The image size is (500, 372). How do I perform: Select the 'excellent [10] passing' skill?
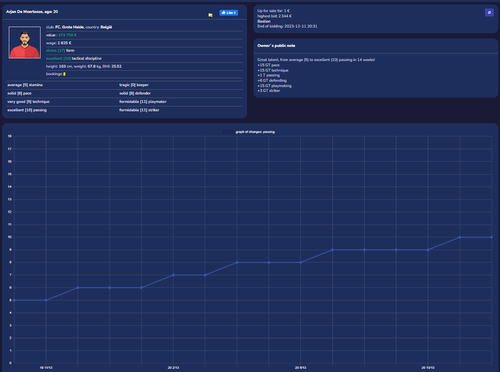(27, 110)
